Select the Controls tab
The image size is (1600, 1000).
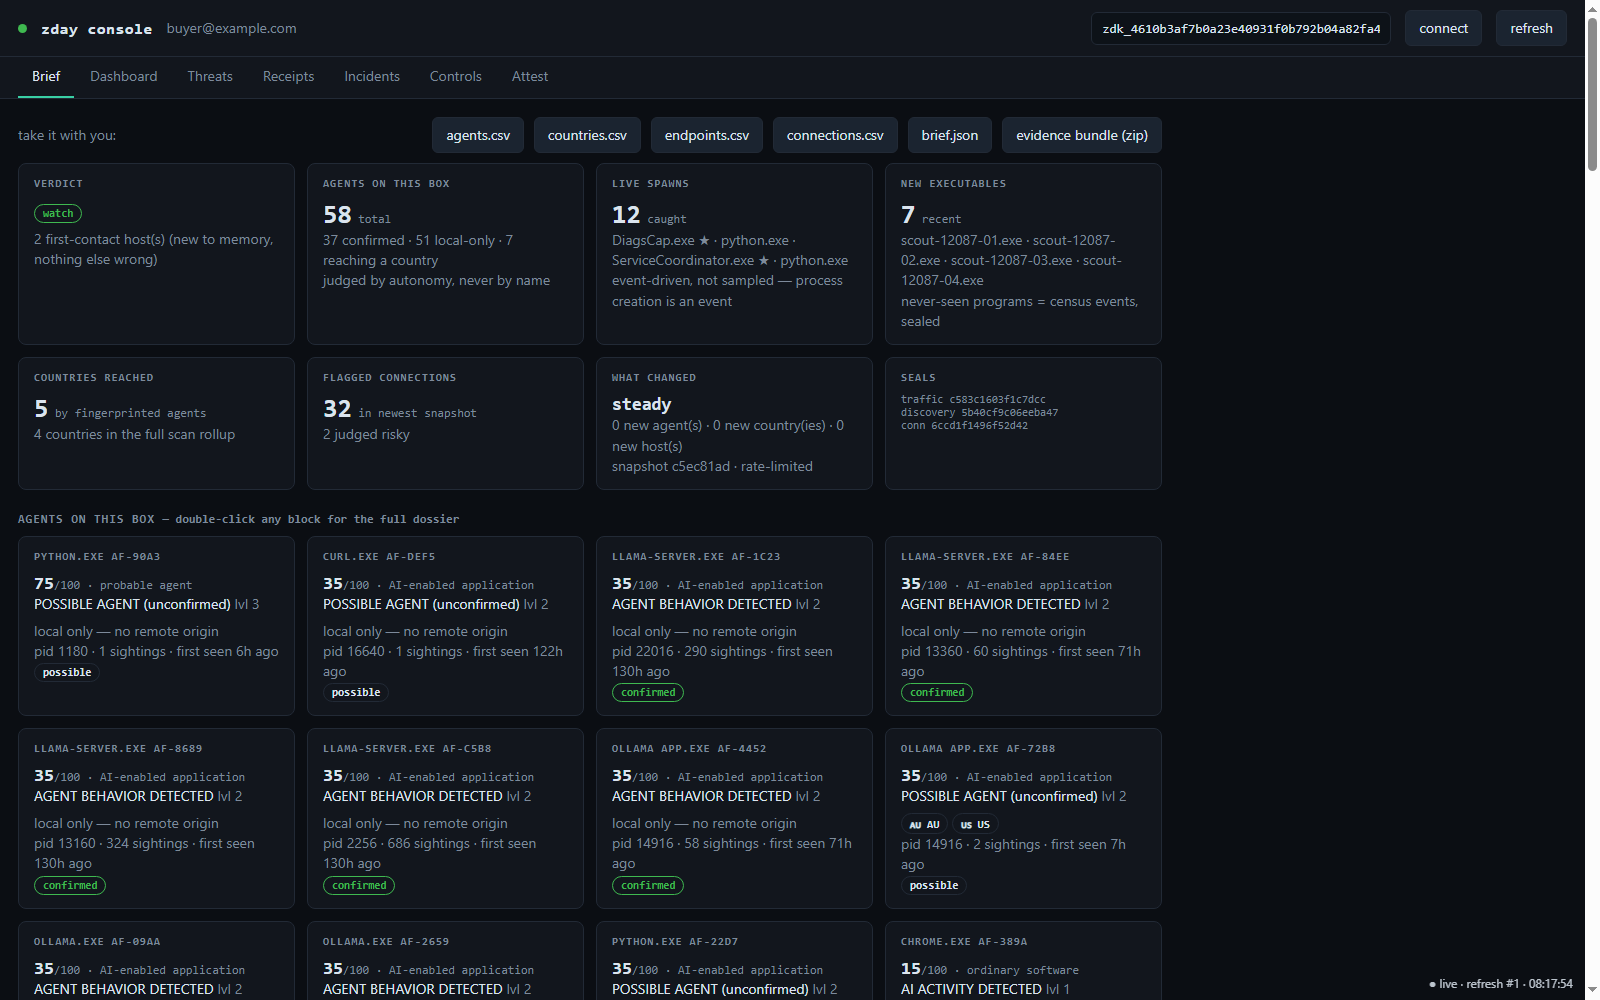(456, 76)
